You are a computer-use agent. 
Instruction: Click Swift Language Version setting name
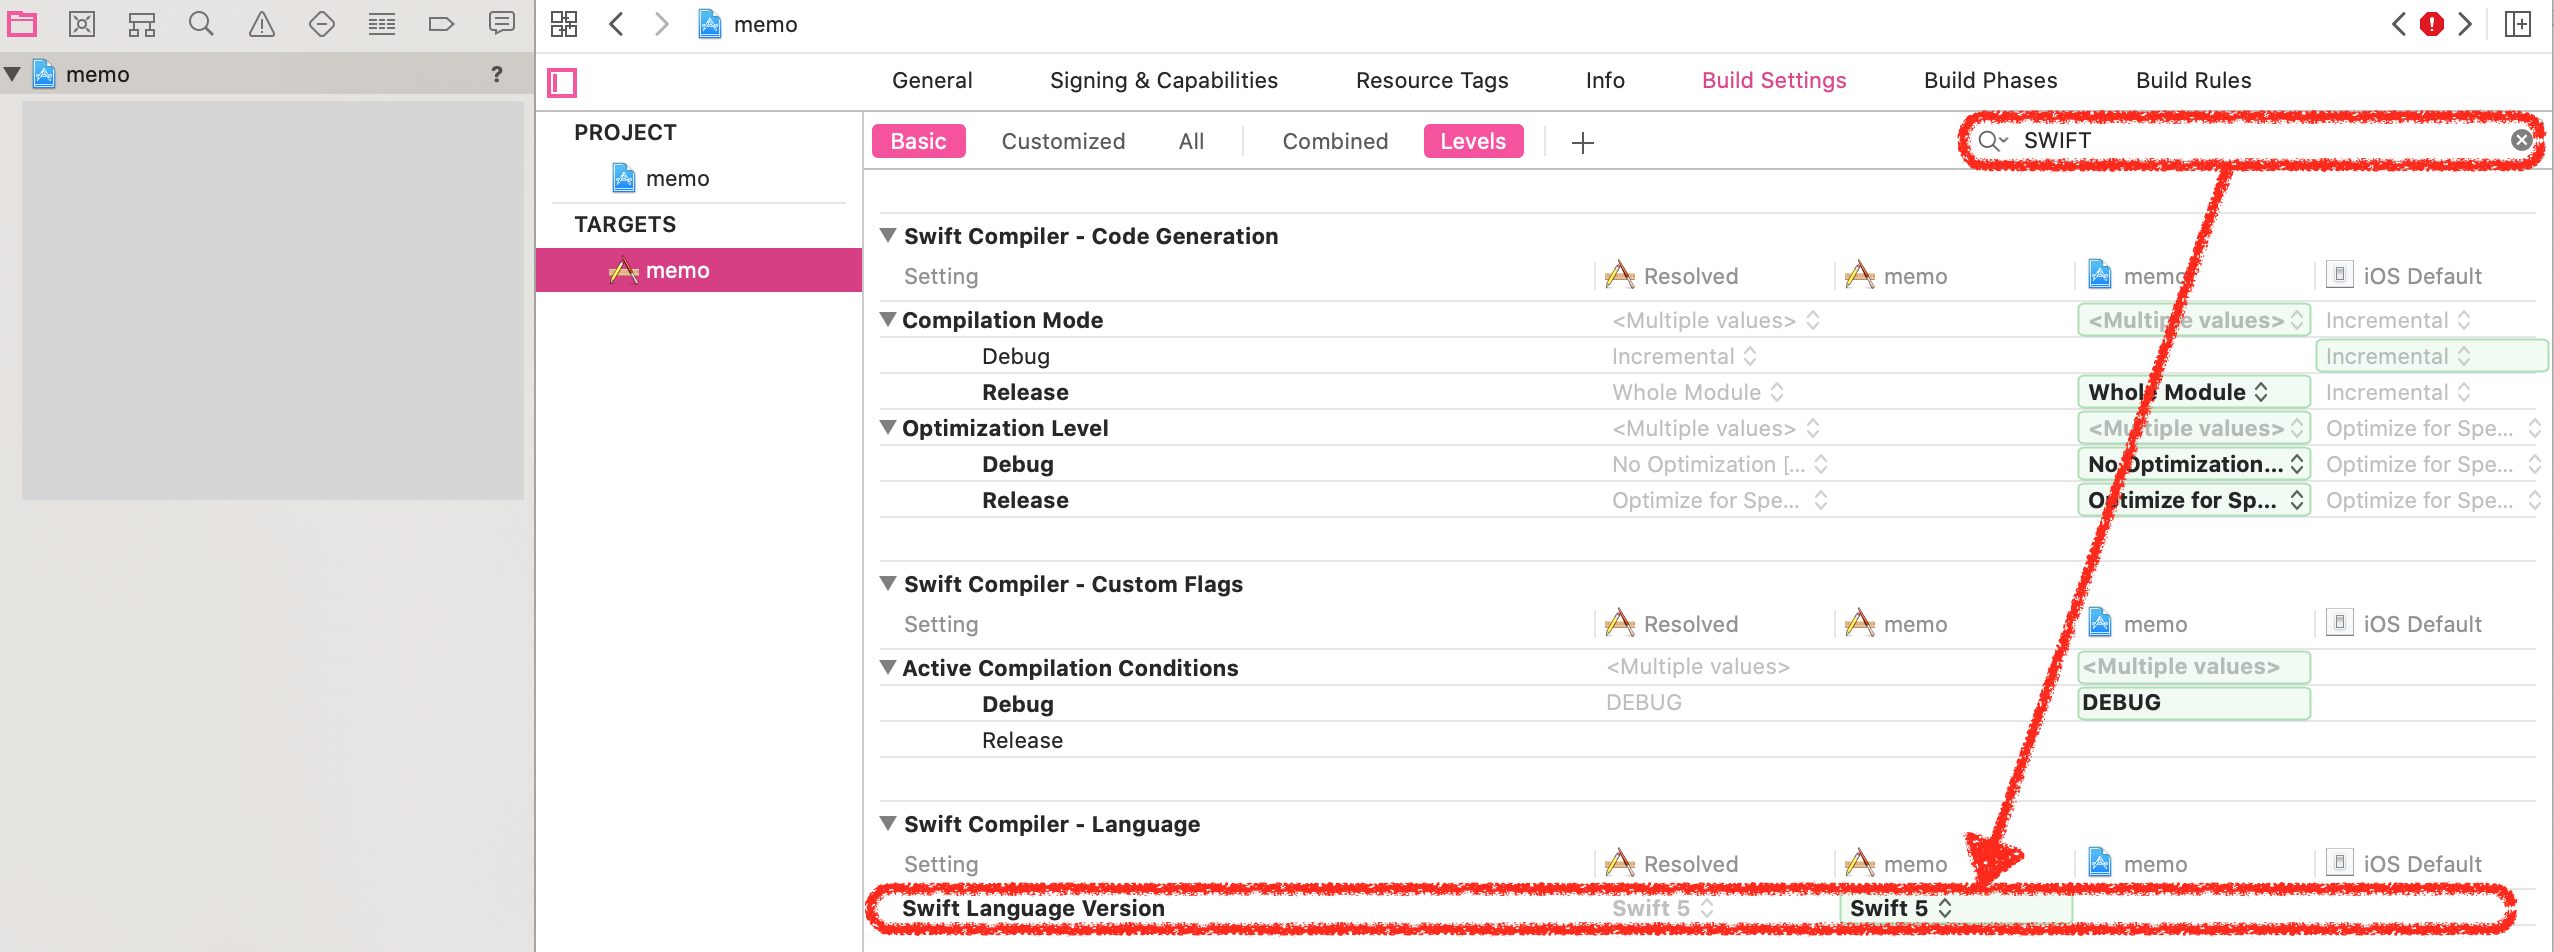click(x=1033, y=908)
